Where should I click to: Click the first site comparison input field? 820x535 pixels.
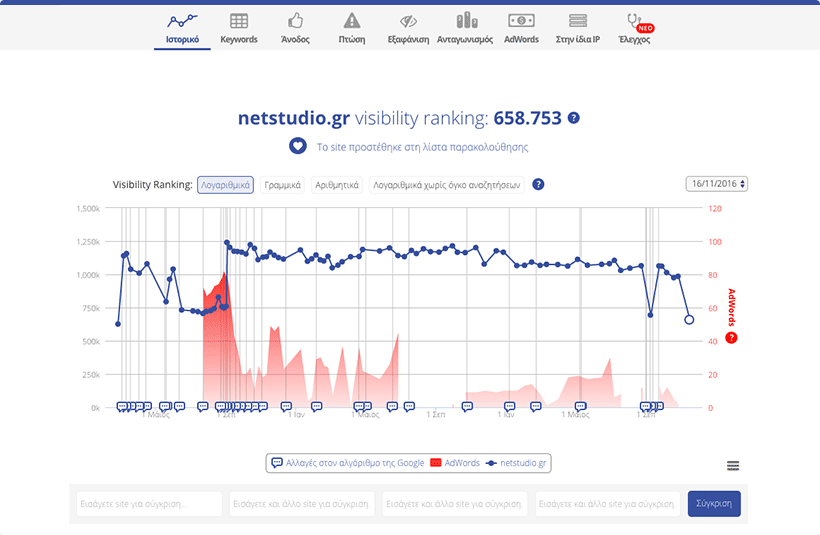149,504
